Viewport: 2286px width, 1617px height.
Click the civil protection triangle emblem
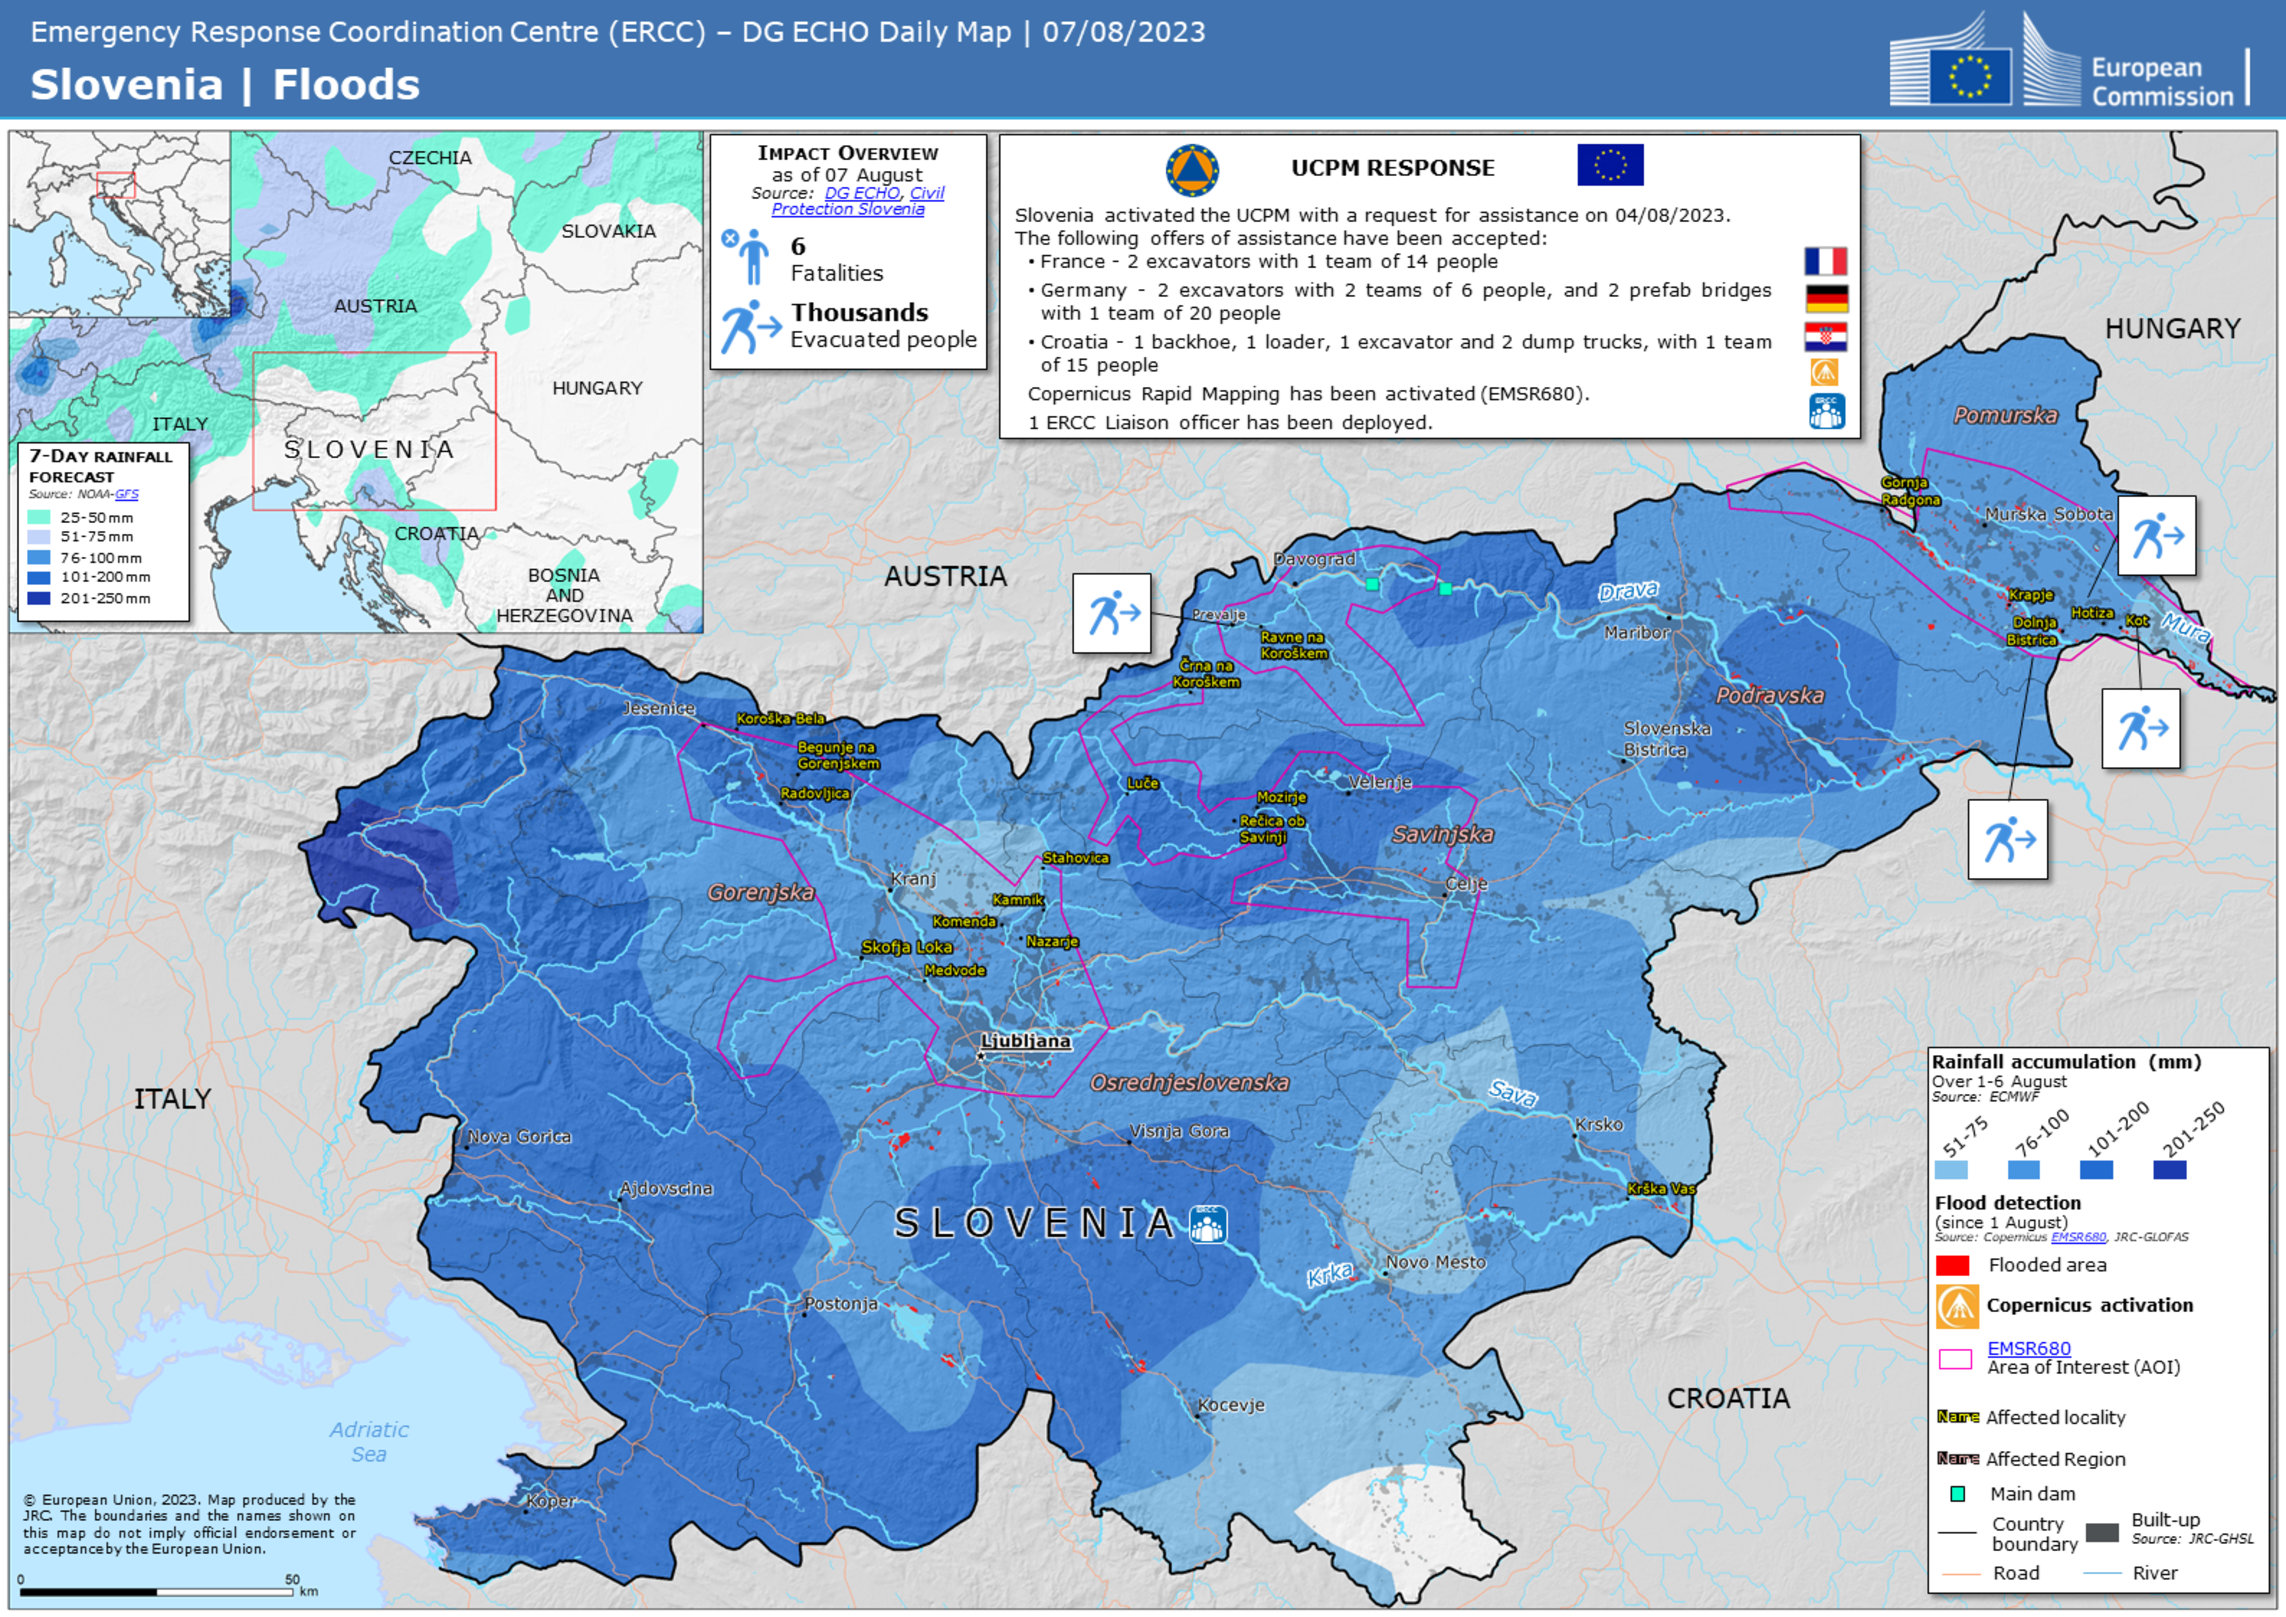[1191, 170]
